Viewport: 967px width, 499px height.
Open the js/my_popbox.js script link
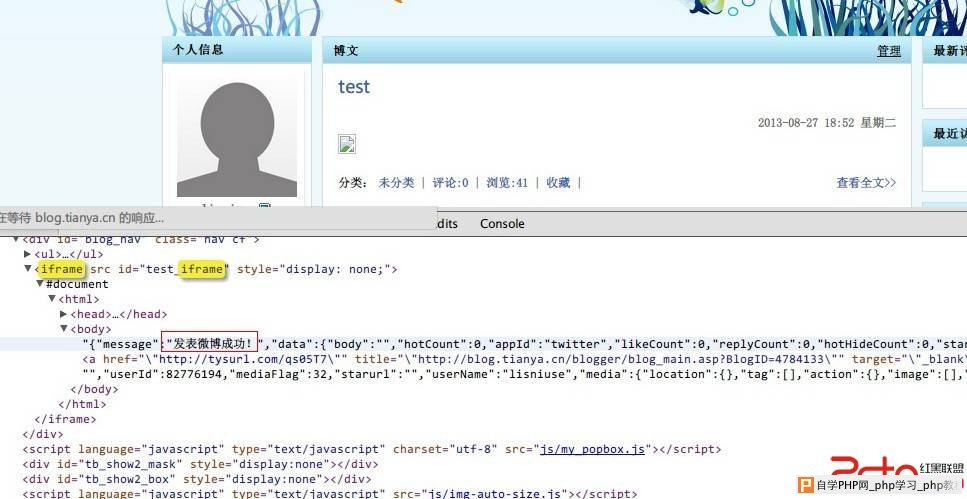(592, 449)
